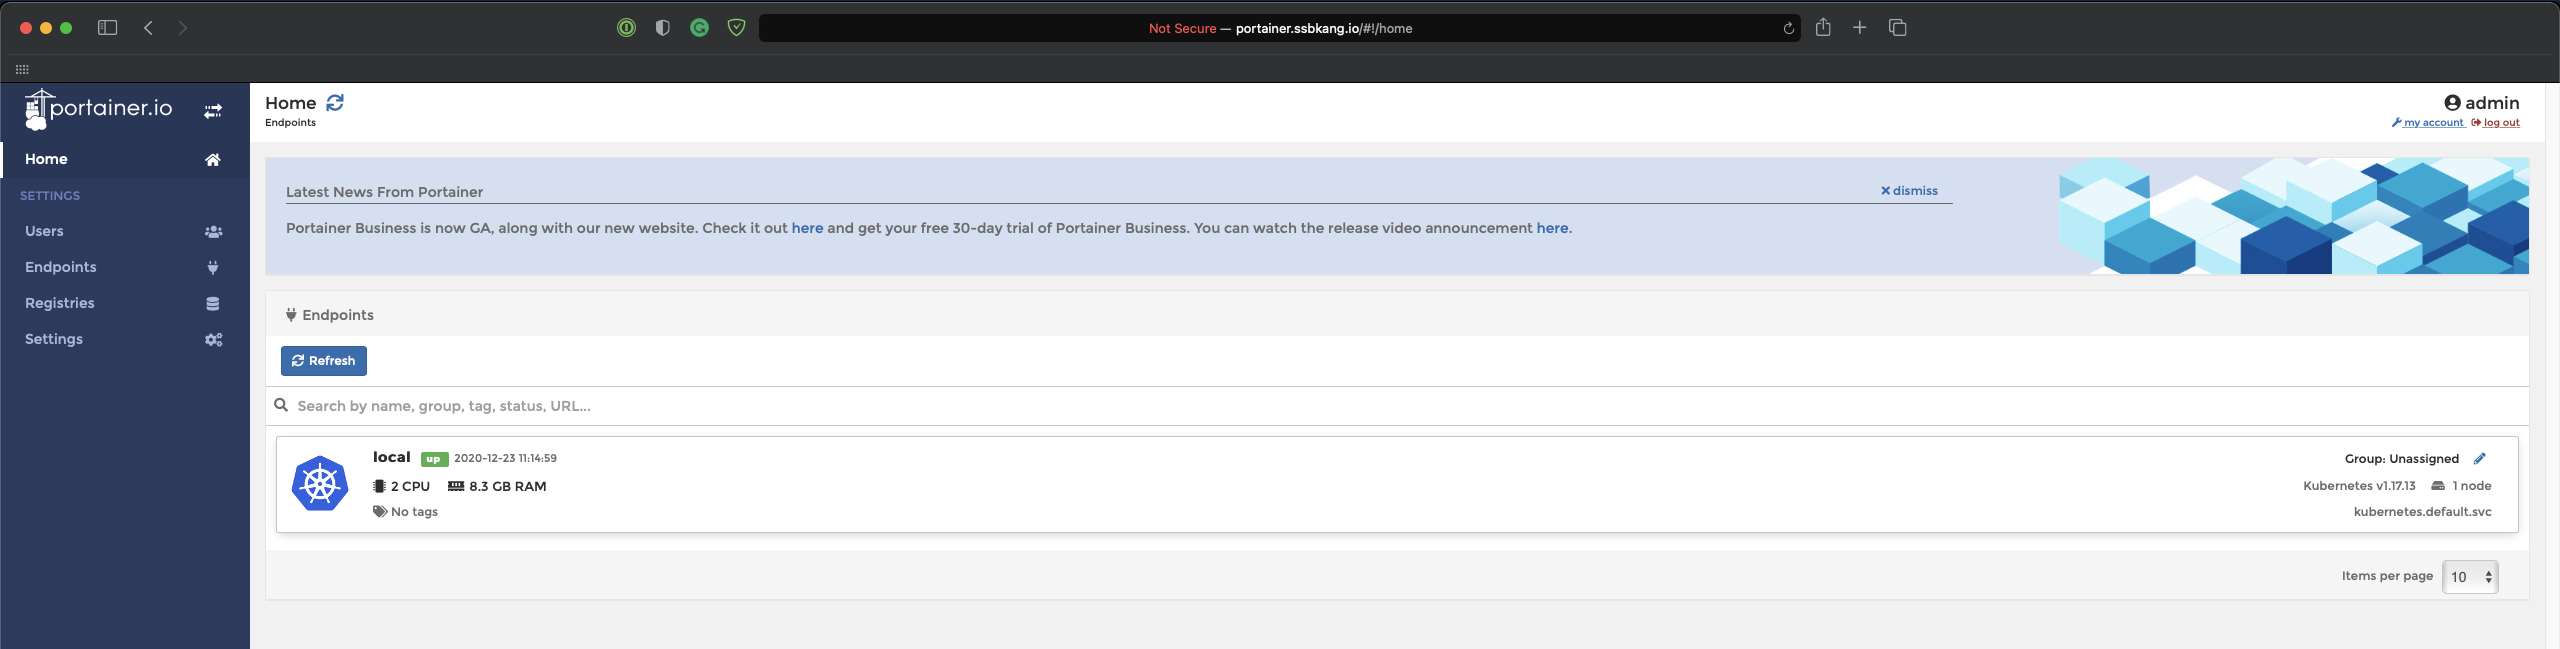The height and width of the screenshot is (649, 2560).
Task: Go to Endpoints in the sidebar
Action: click(61, 267)
